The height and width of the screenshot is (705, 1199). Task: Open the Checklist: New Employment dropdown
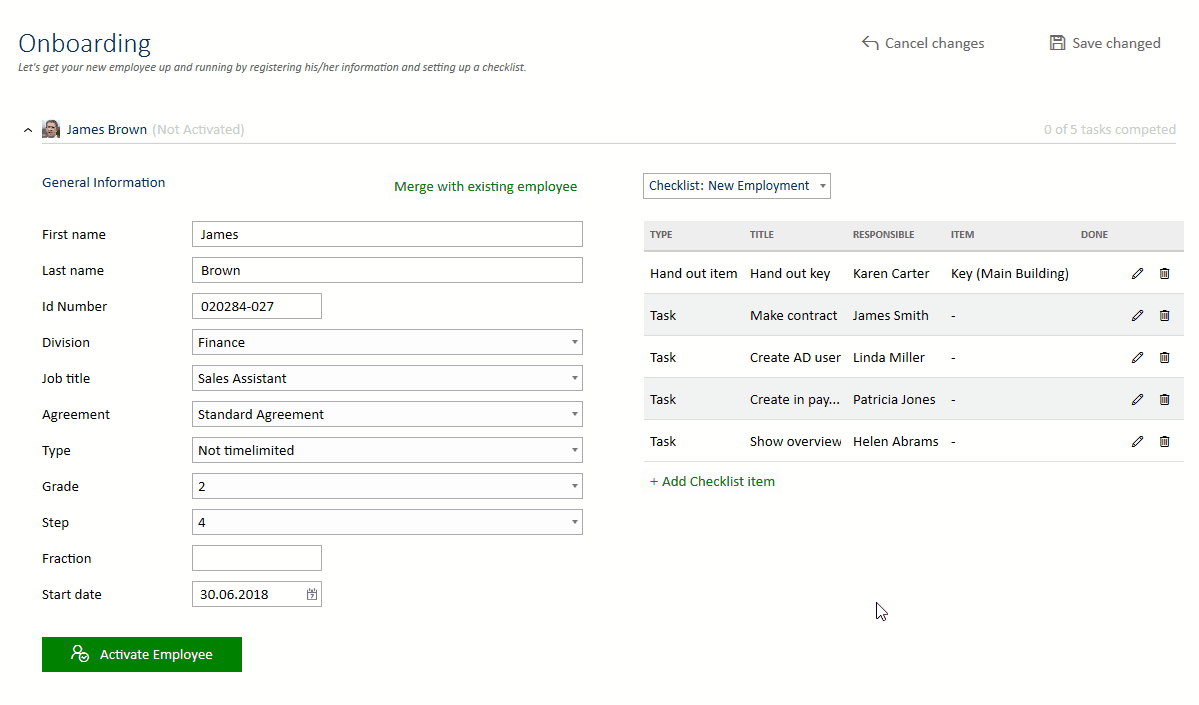point(736,186)
